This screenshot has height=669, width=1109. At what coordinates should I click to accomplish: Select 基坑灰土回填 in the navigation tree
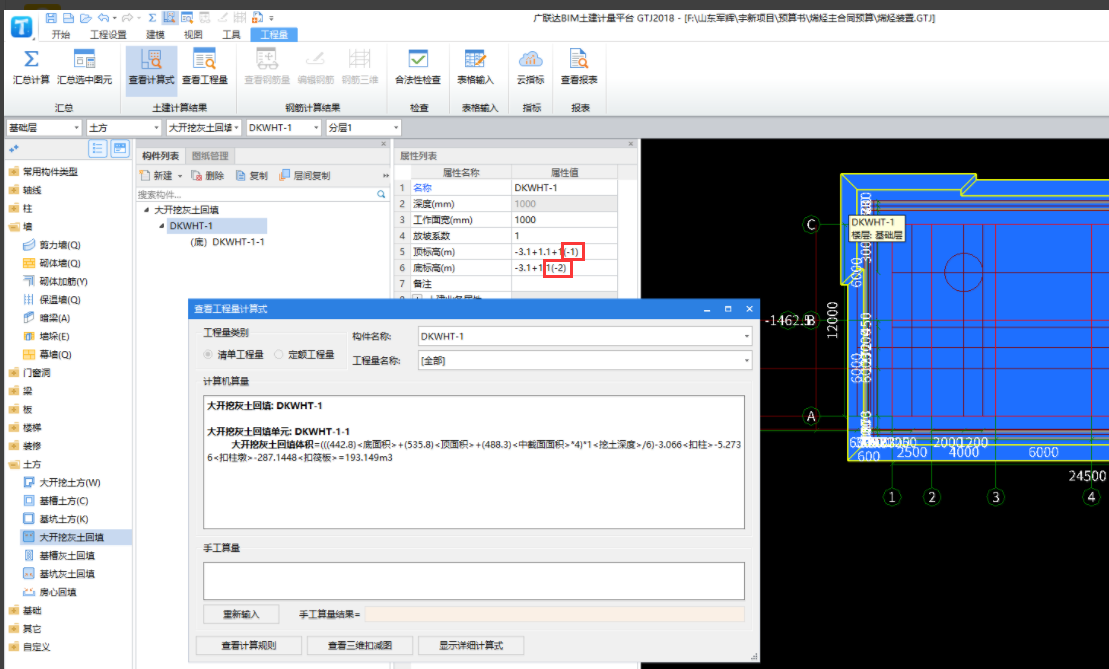click(x=66, y=574)
